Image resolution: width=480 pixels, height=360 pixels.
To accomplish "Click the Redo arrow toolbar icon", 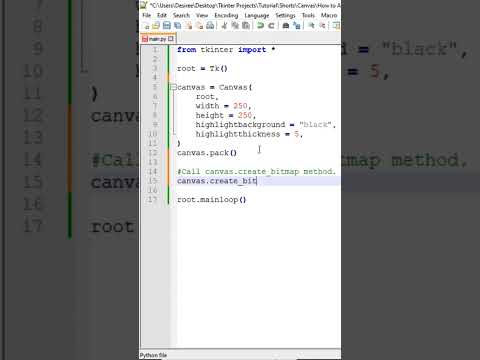I will [x=271, y=26].
